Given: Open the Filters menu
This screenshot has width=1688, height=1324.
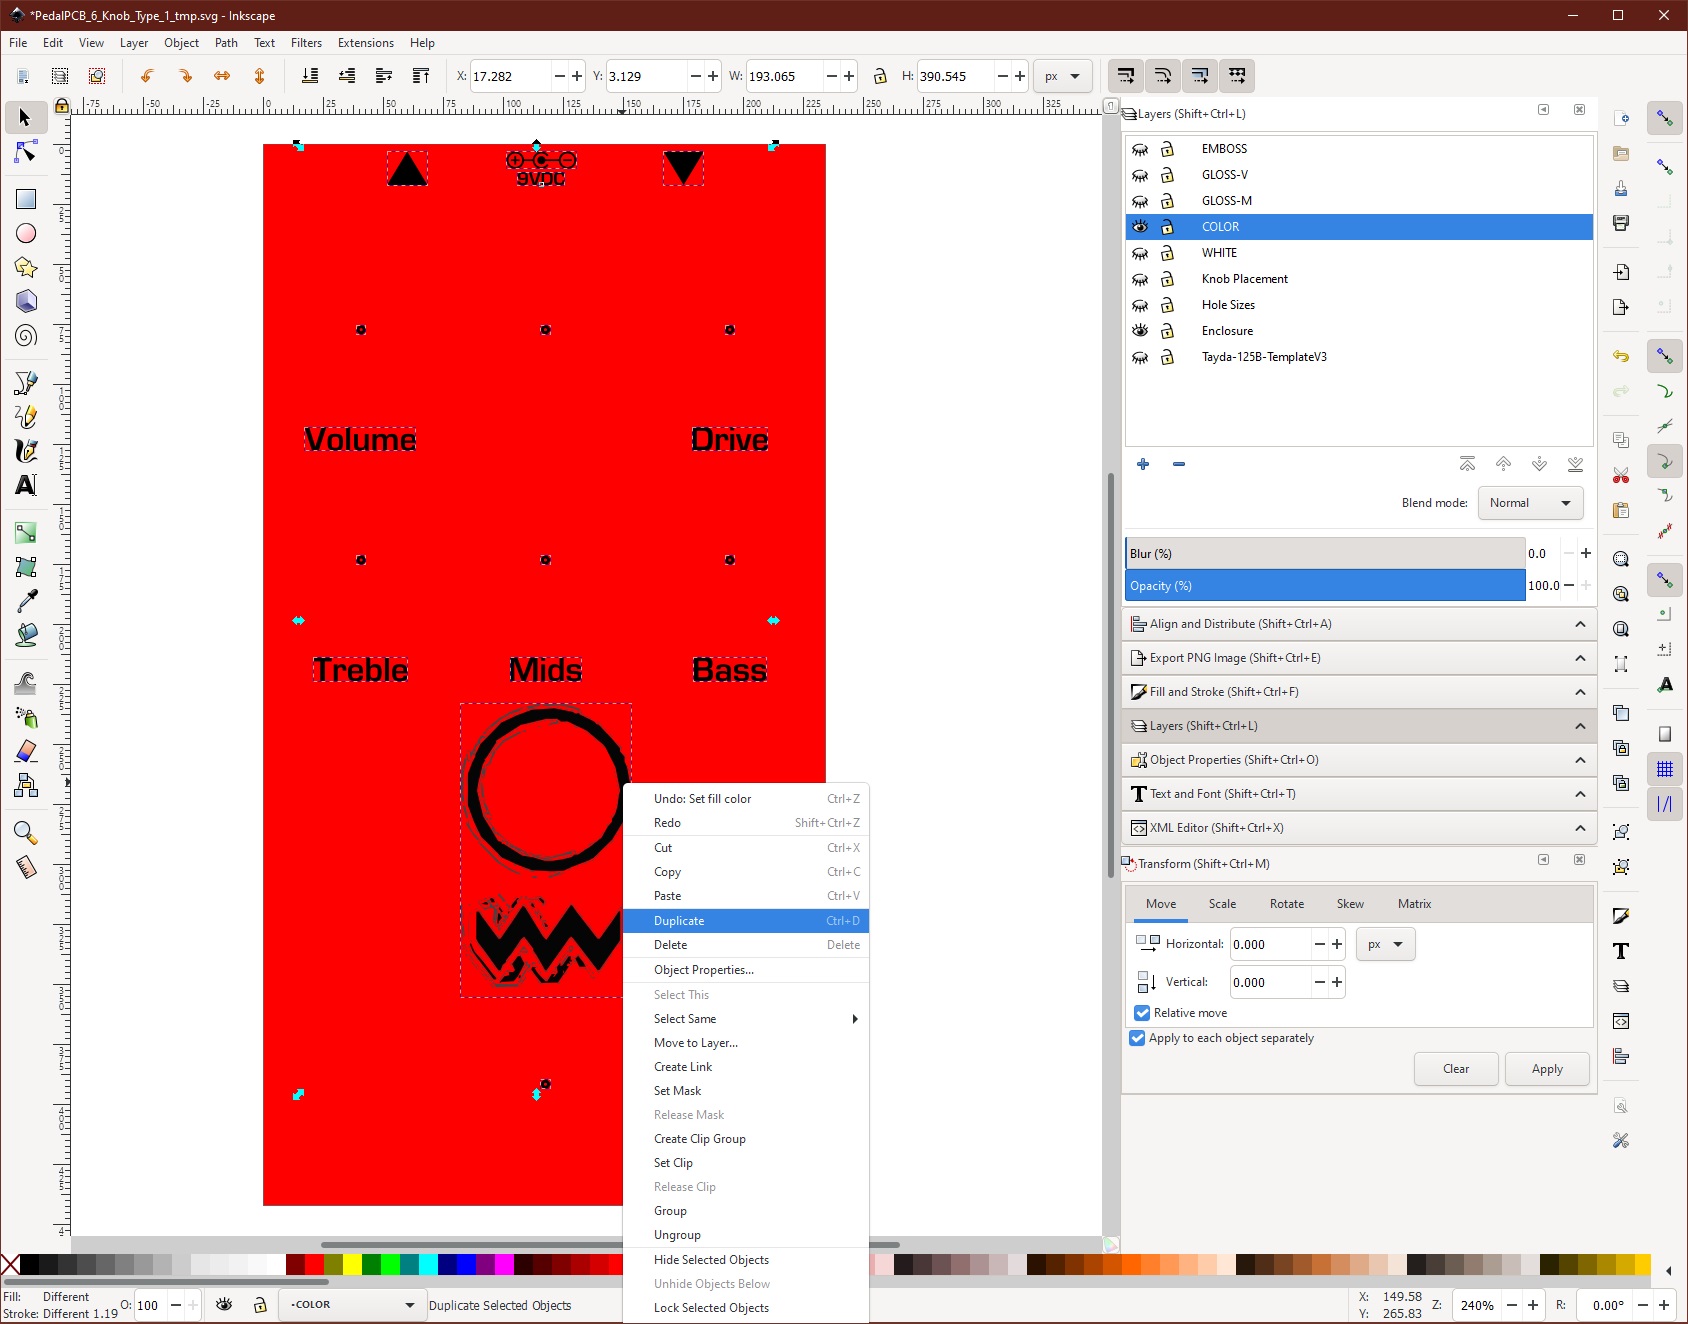Looking at the screenshot, I should (x=306, y=43).
